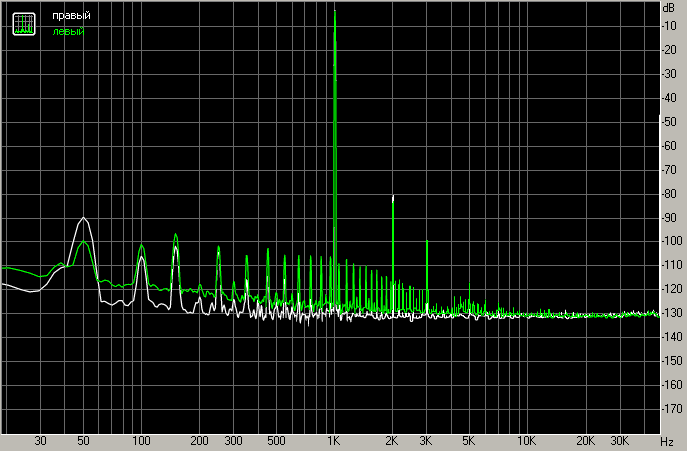
Task: Click the 1K frequency axis label
Action: click(333, 440)
